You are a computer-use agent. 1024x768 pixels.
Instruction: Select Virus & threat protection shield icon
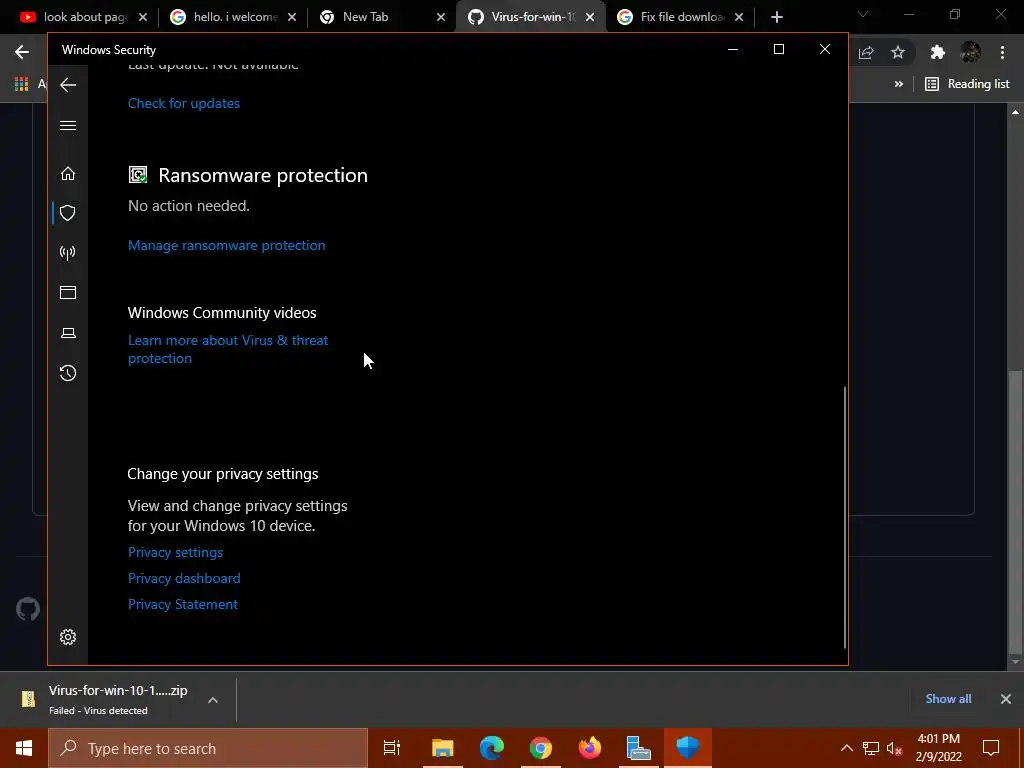68,213
